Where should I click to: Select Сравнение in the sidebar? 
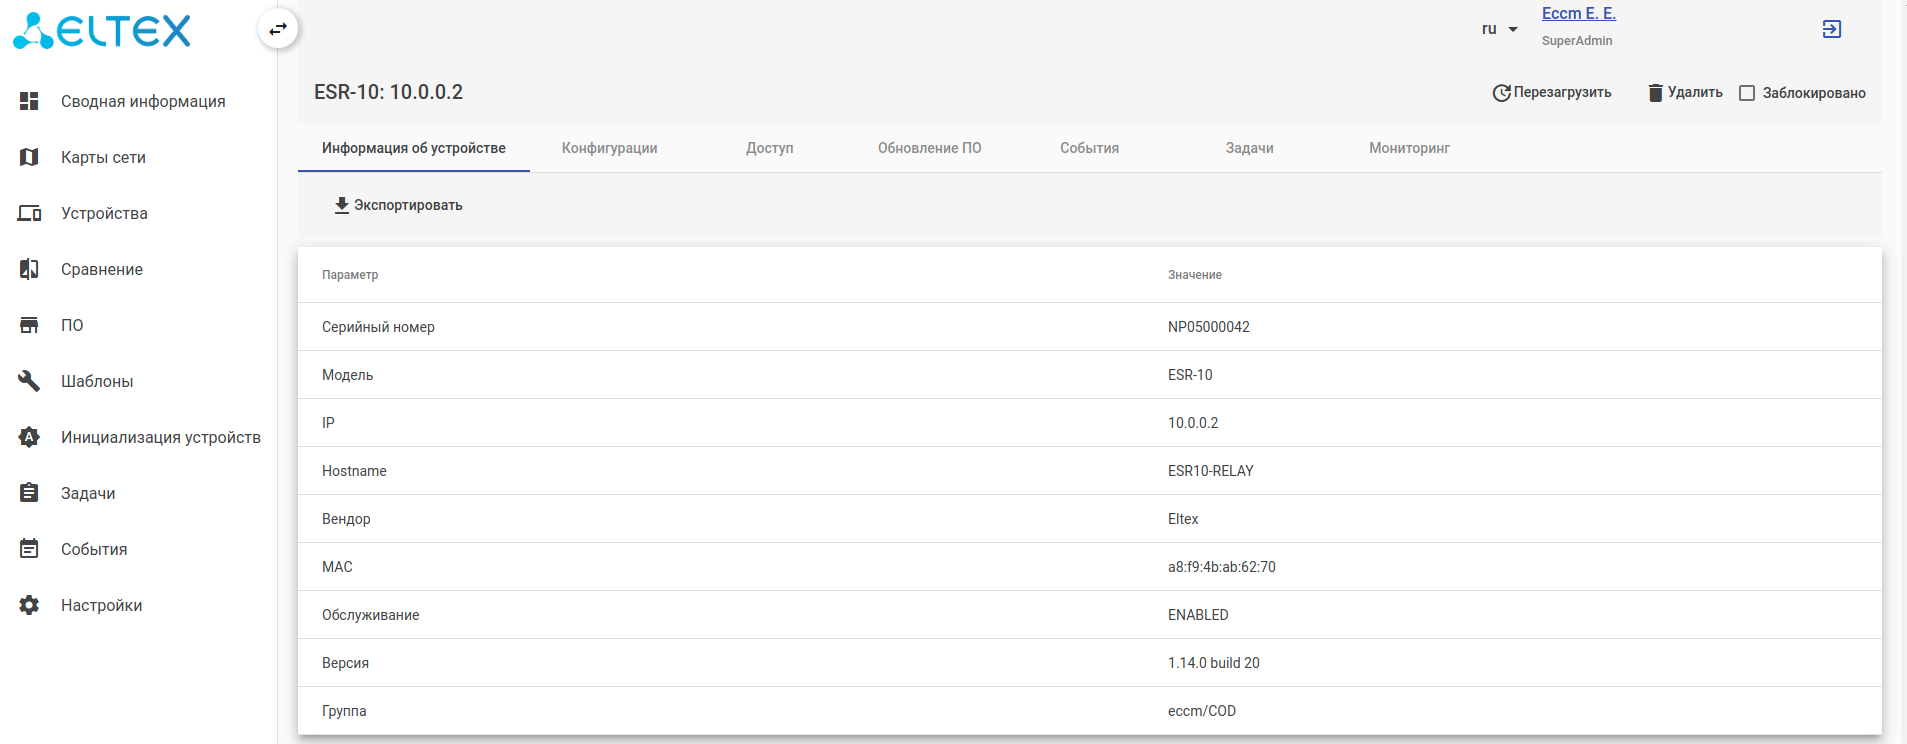point(102,269)
